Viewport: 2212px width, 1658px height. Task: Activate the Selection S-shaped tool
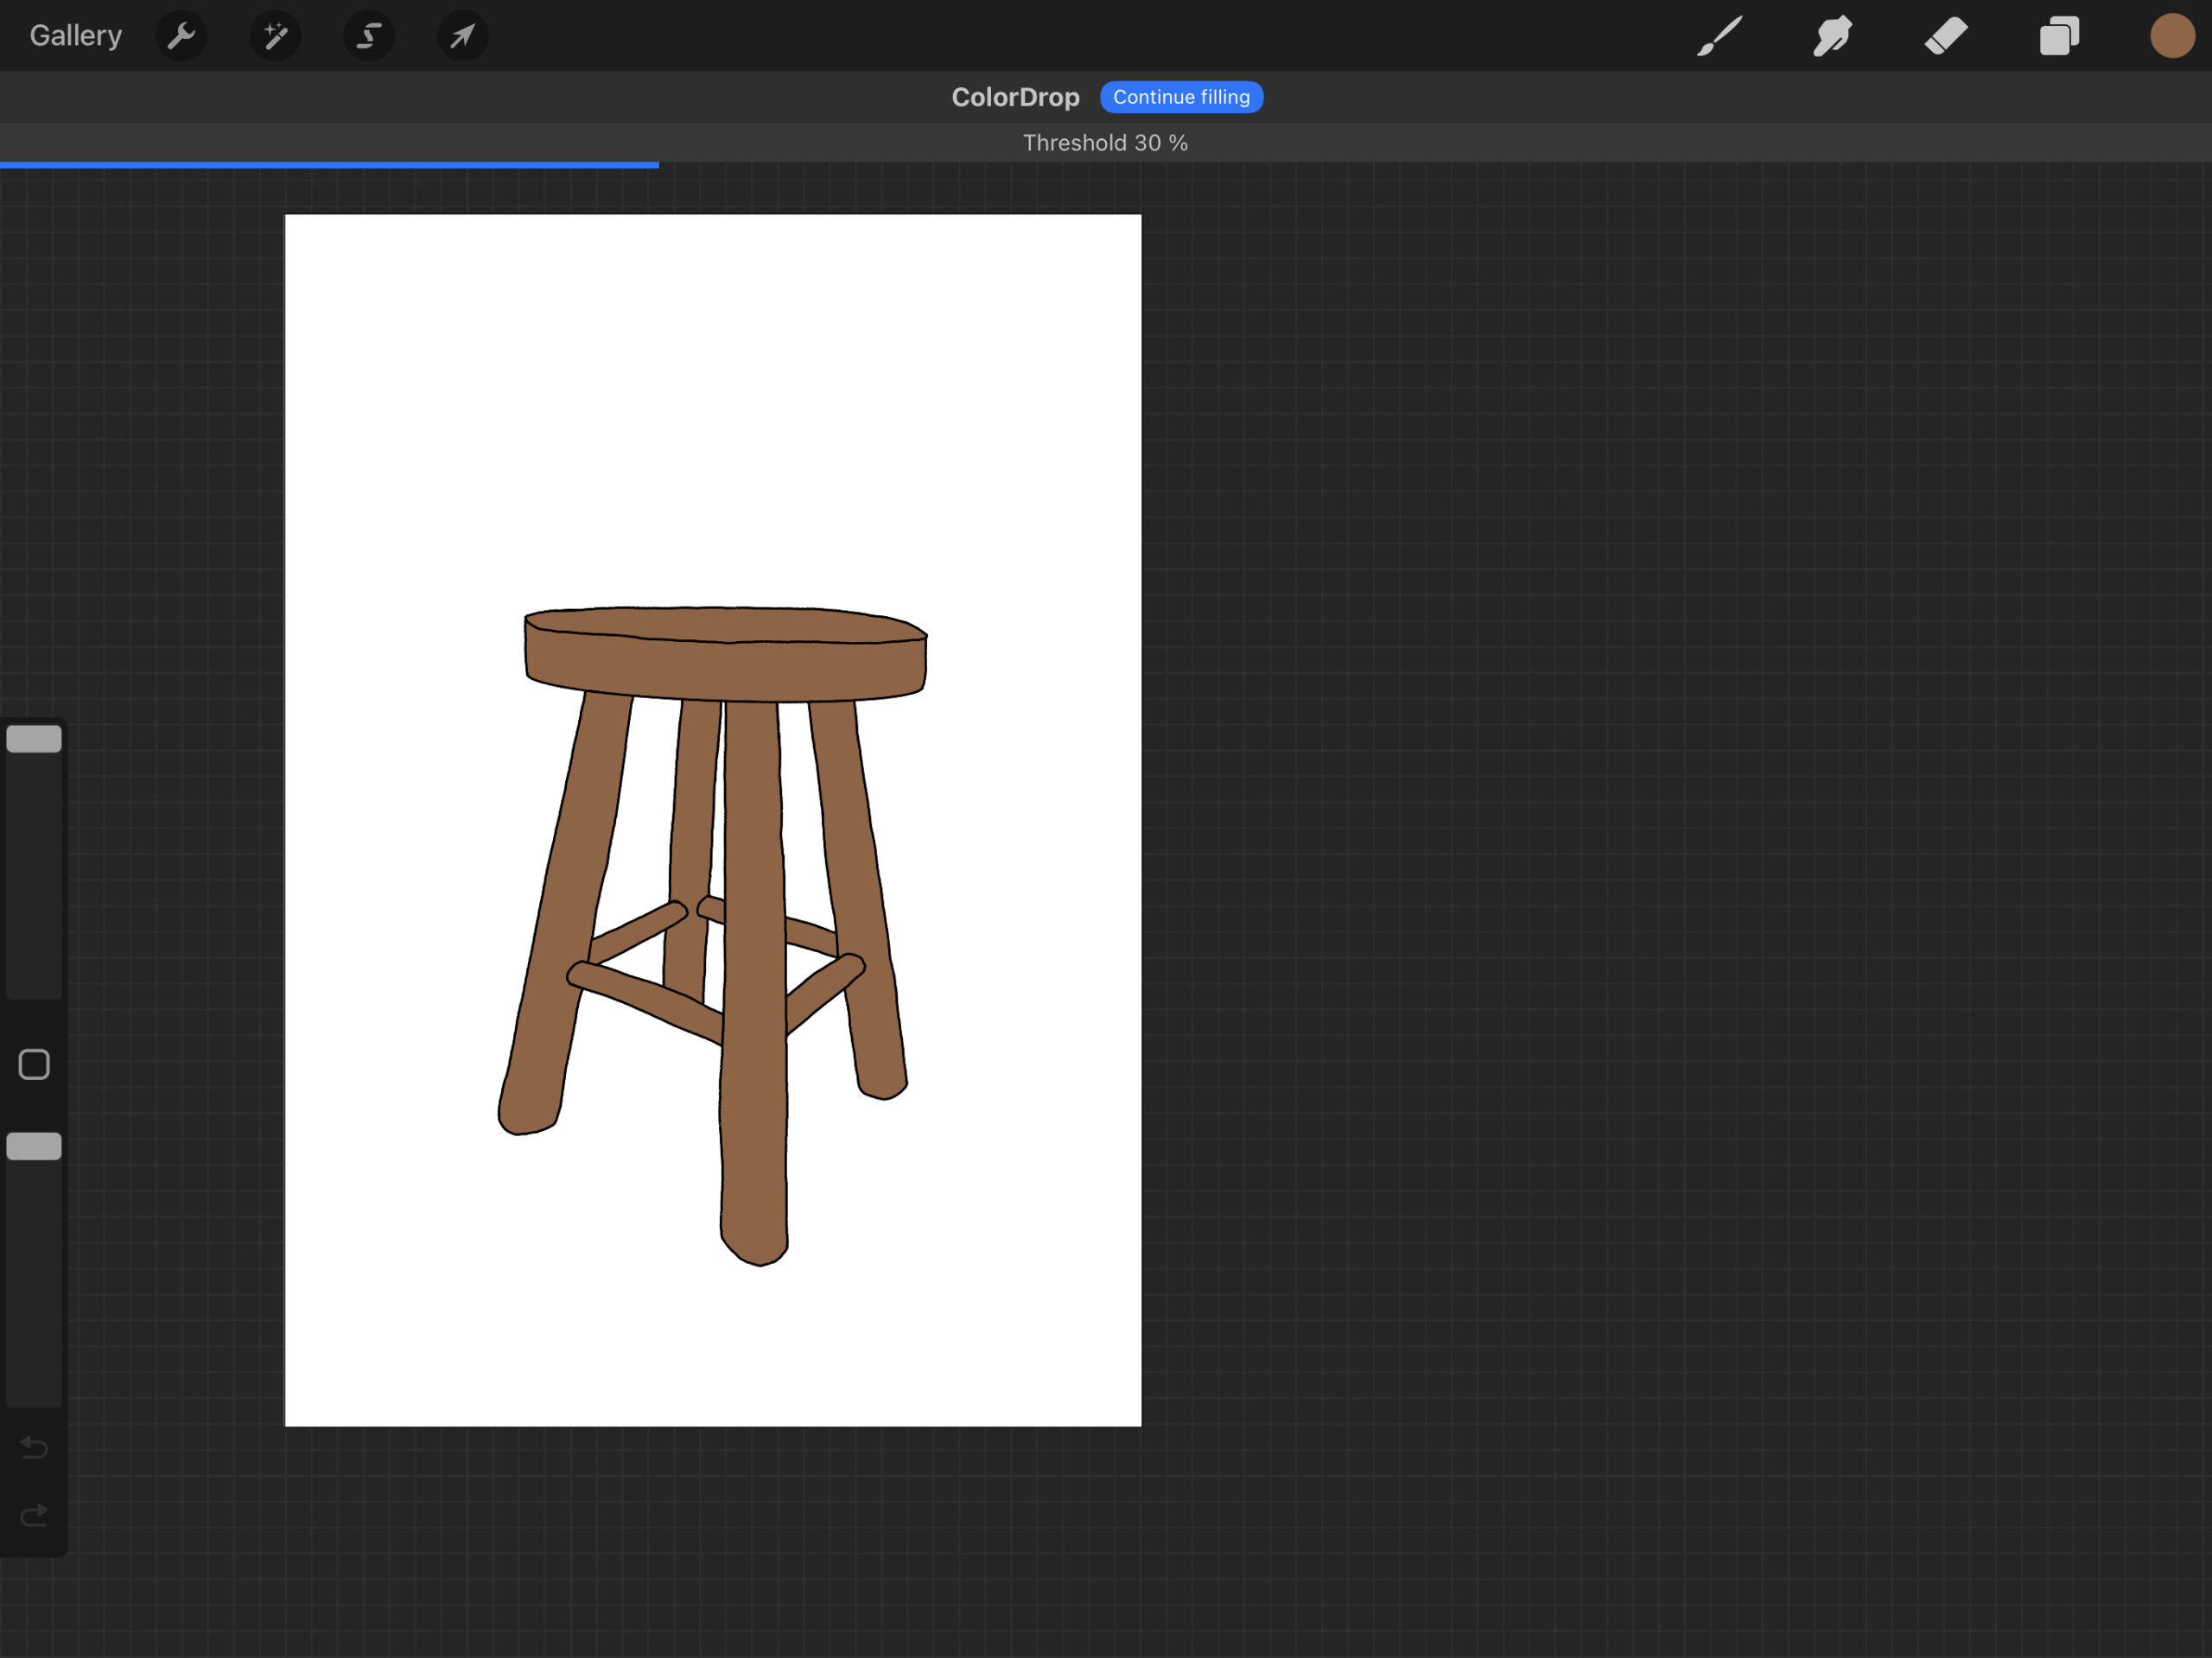(x=369, y=37)
